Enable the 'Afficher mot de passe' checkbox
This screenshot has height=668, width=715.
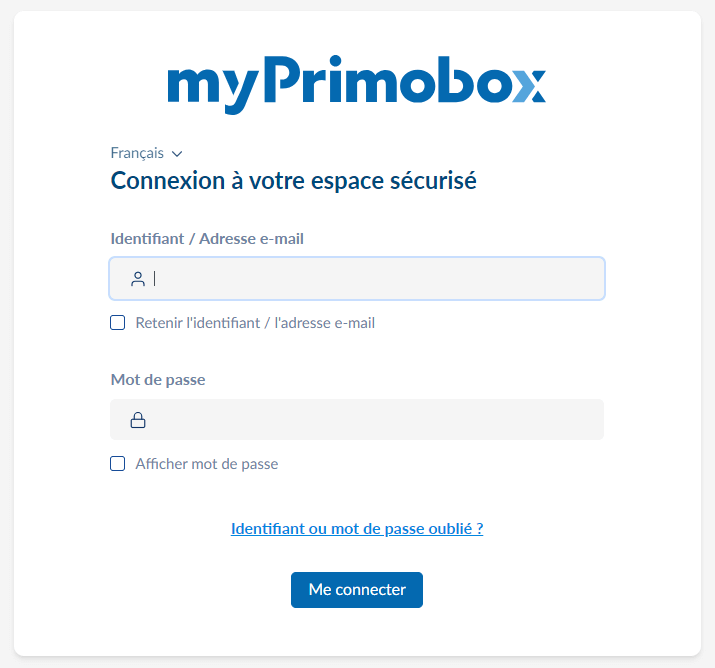pos(118,464)
